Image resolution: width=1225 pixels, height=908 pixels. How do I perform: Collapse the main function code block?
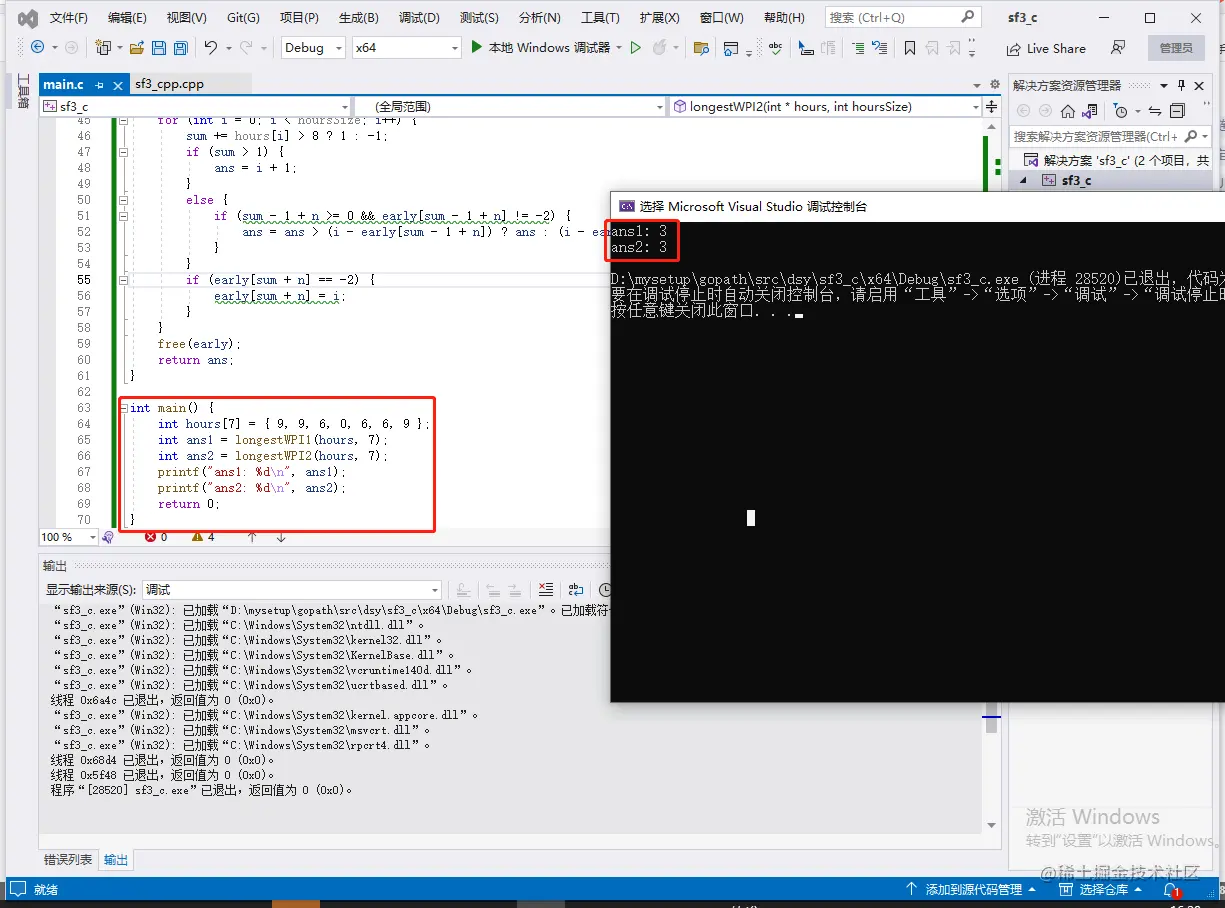click(123, 408)
